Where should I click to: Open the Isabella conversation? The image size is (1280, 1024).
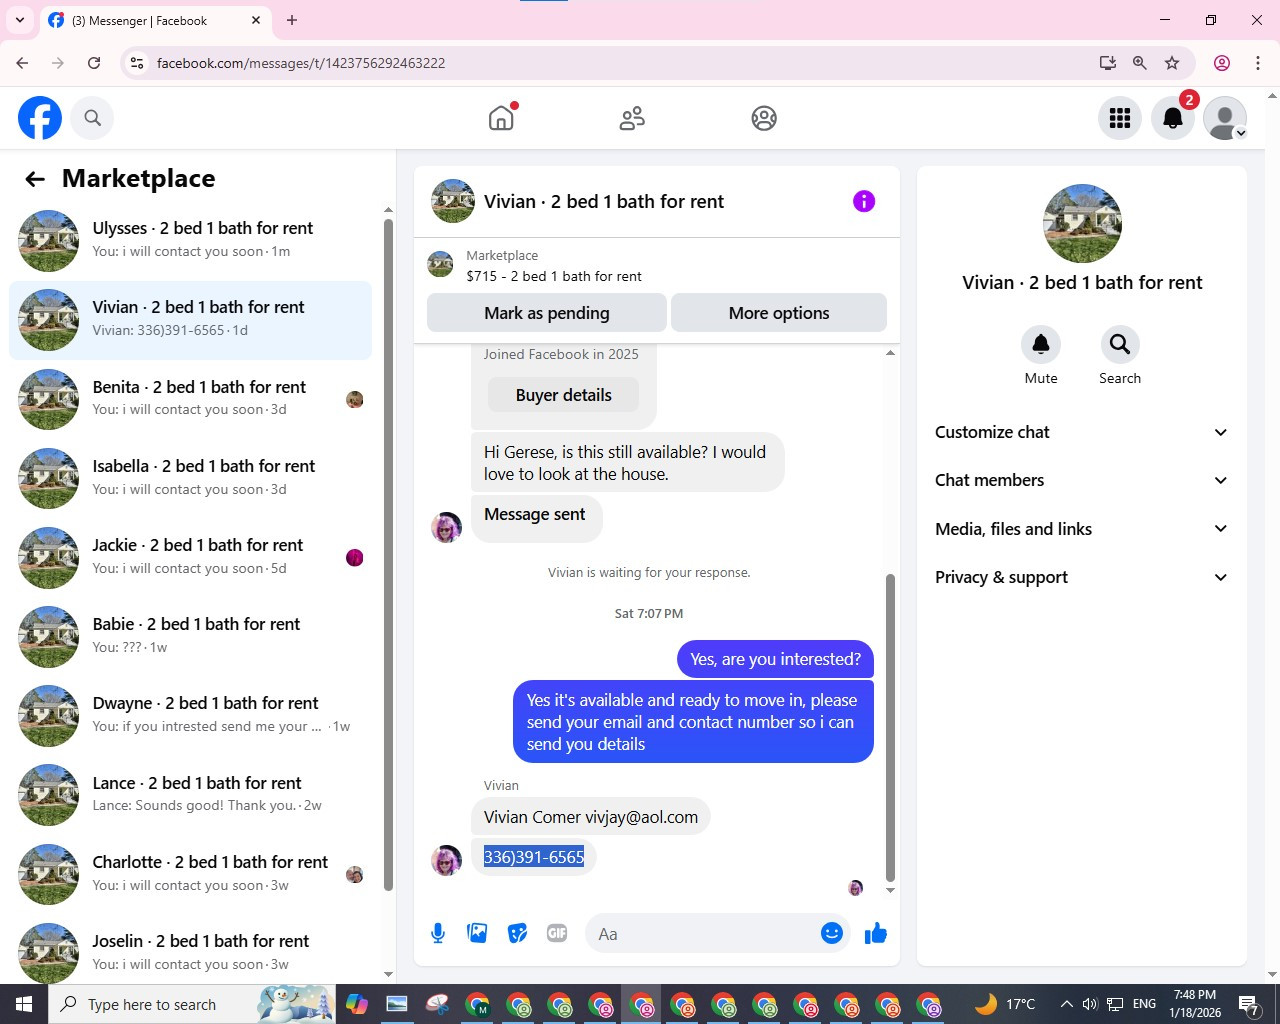tap(190, 478)
